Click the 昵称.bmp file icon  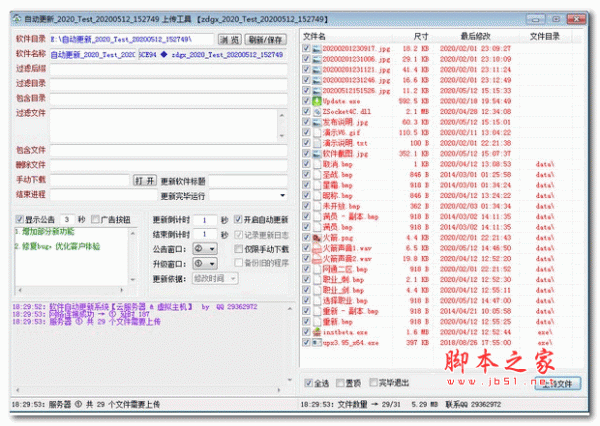[x=316, y=196]
